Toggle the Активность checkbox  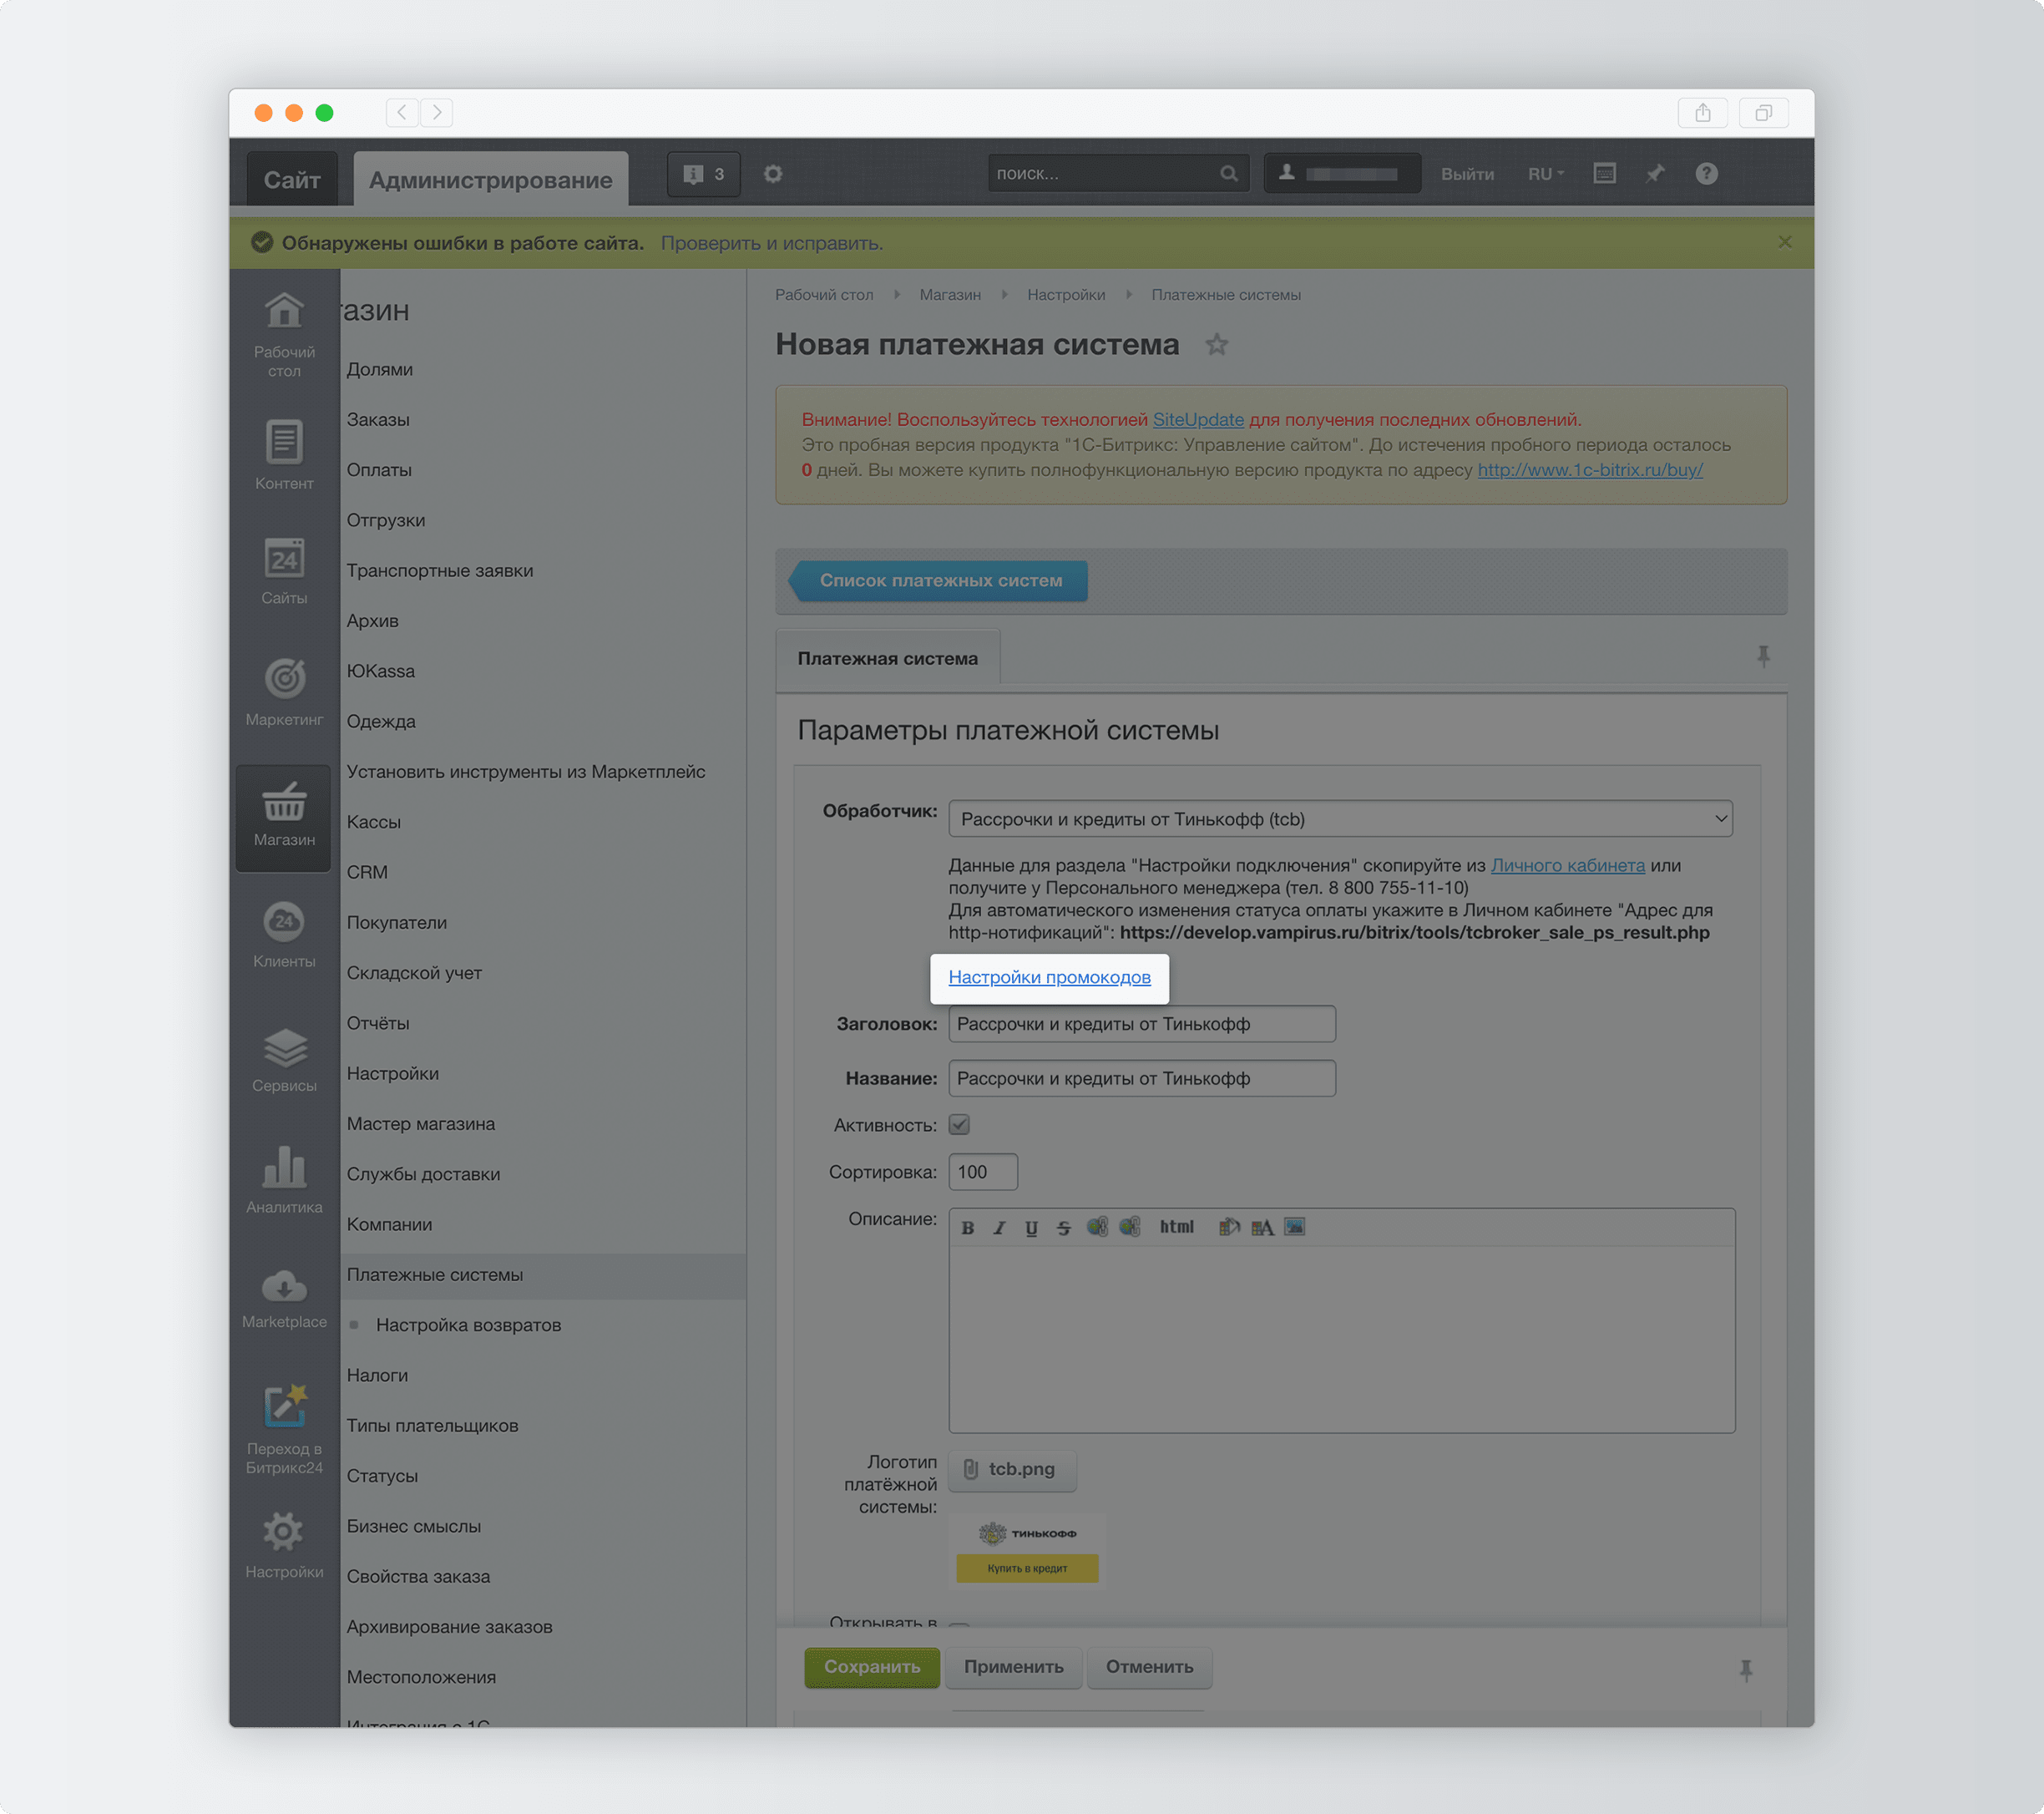[959, 1125]
